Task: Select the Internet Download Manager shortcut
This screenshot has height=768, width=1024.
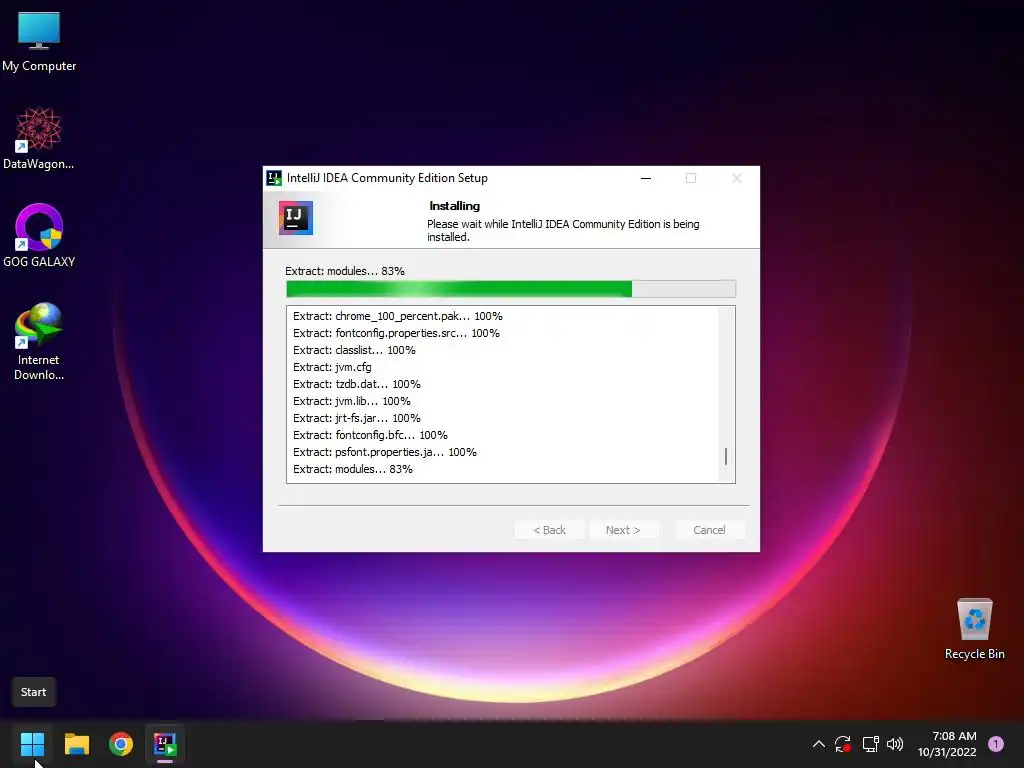Action: tap(39, 342)
